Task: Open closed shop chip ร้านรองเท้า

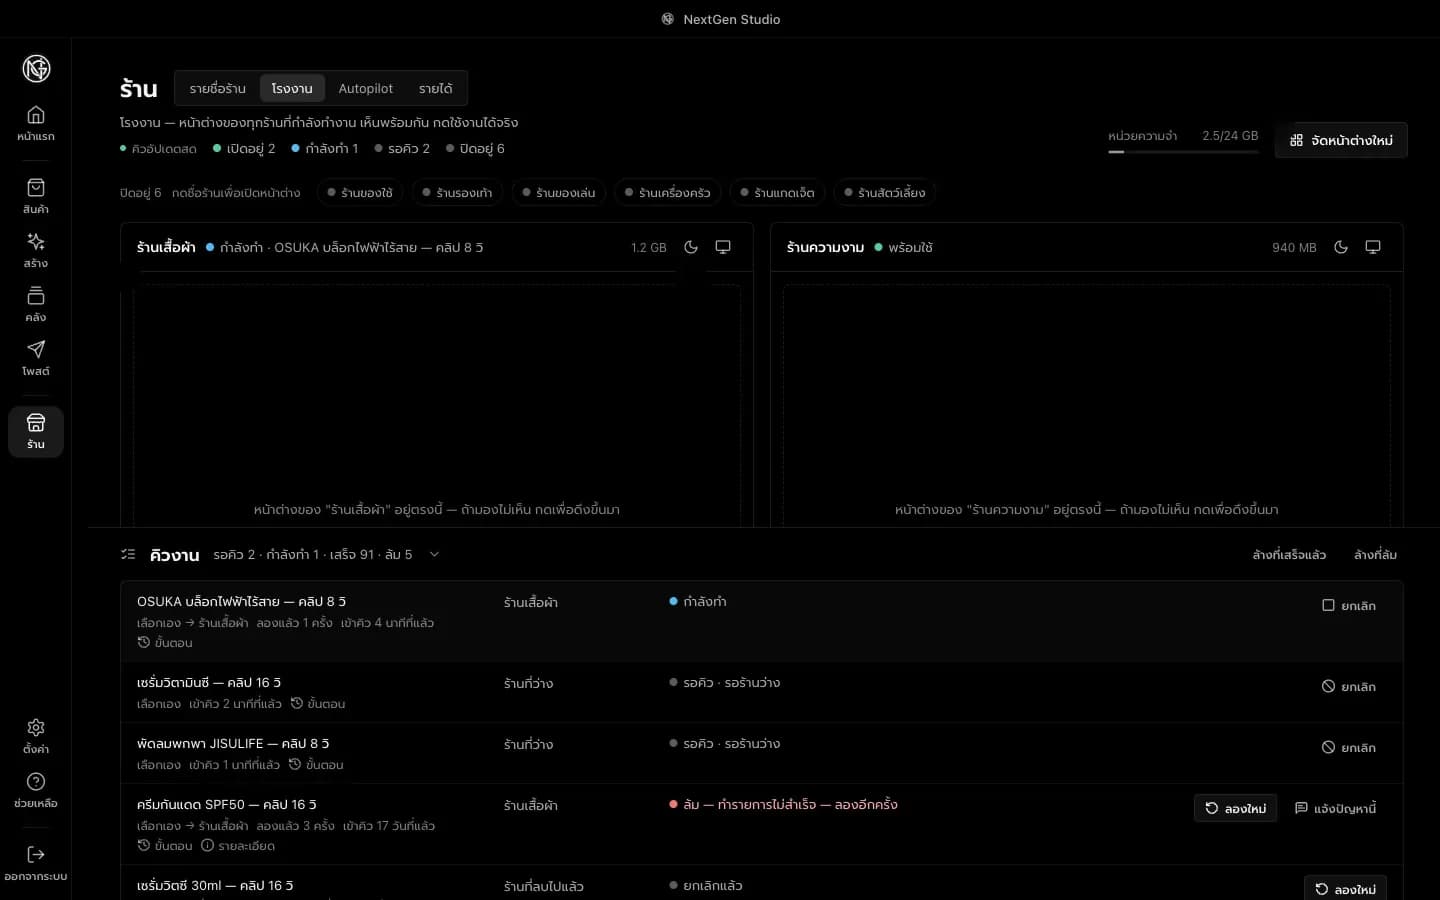Action: coord(457,192)
